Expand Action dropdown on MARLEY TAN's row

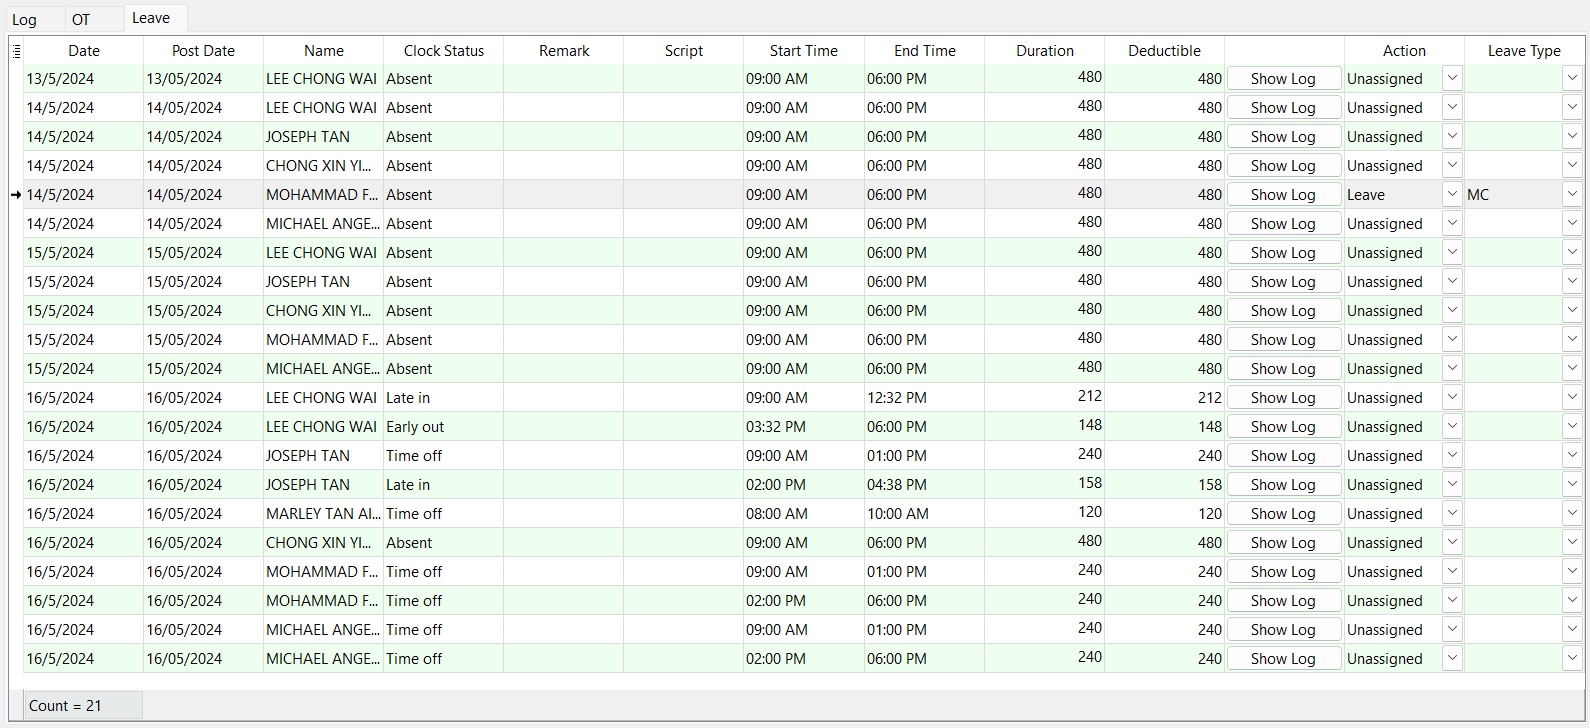pyautogui.click(x=1452, y=514)
